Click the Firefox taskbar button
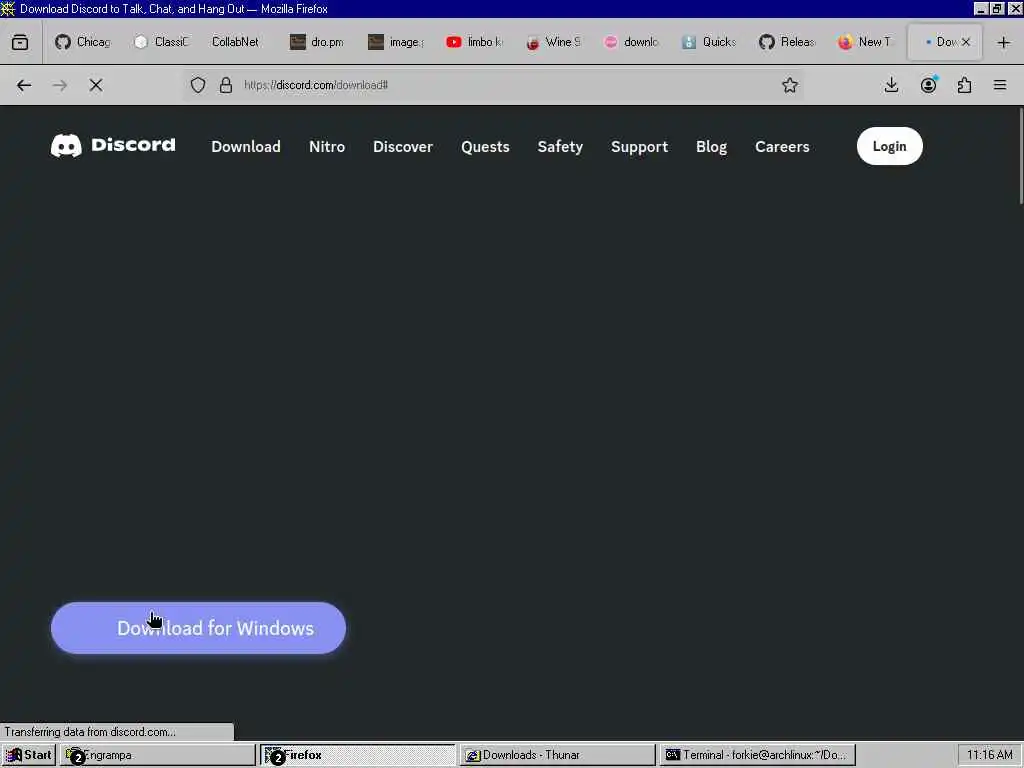 [x=358, y=755]
